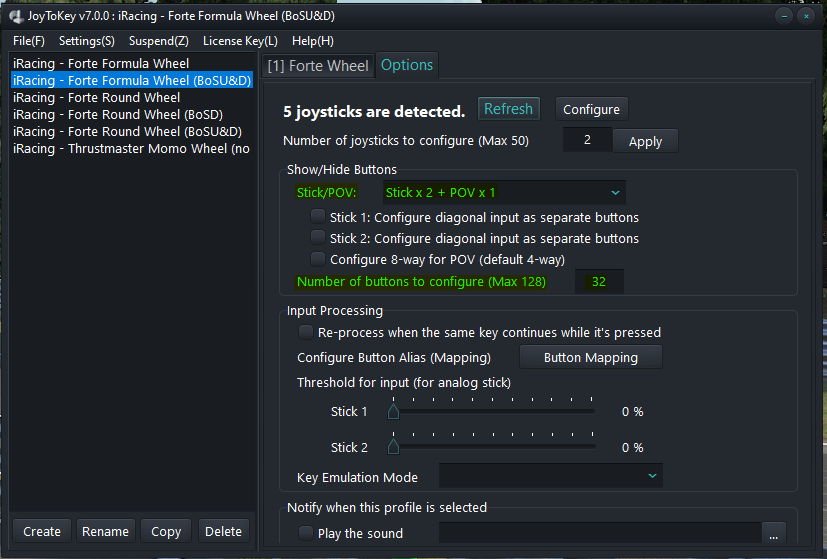The height and width of the screenshot is (559, 827).
Task: Open the Settings(S) menu
Action: click(86, 41)
